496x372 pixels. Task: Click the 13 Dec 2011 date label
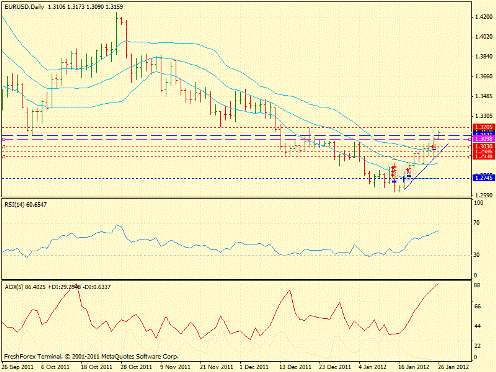(295, 367)
